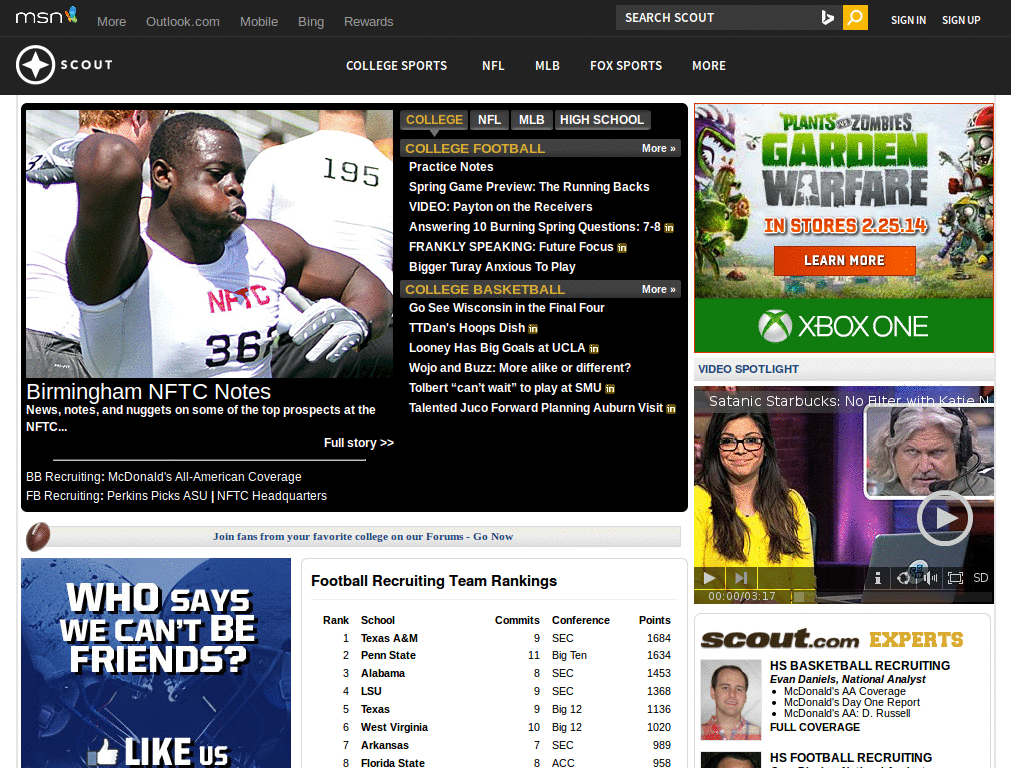Screen dimensions: 1024x768
Task: Expand the More menu in MSN top bar
Action: point(112,22)
